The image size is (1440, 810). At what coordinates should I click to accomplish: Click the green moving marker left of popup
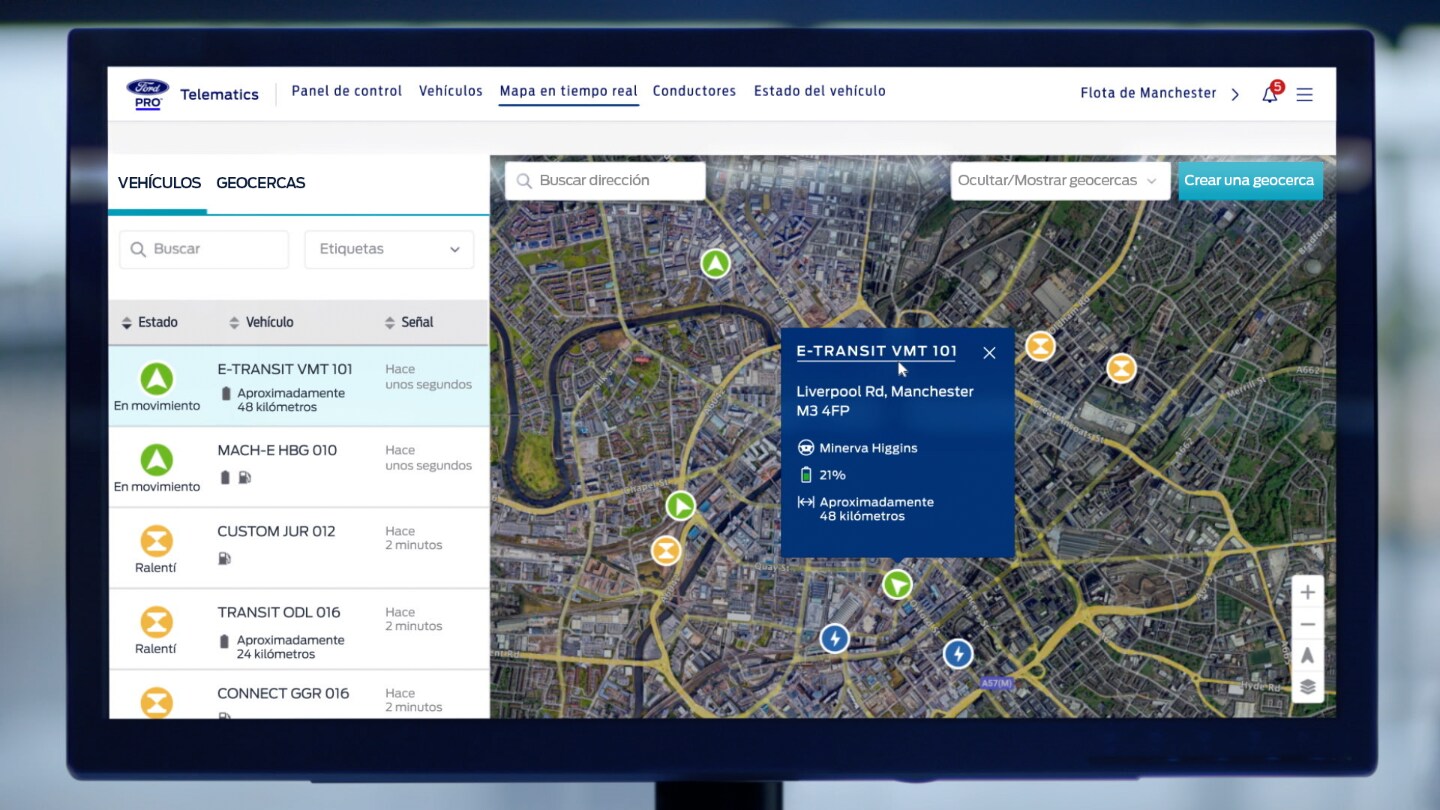pos(680,505)
